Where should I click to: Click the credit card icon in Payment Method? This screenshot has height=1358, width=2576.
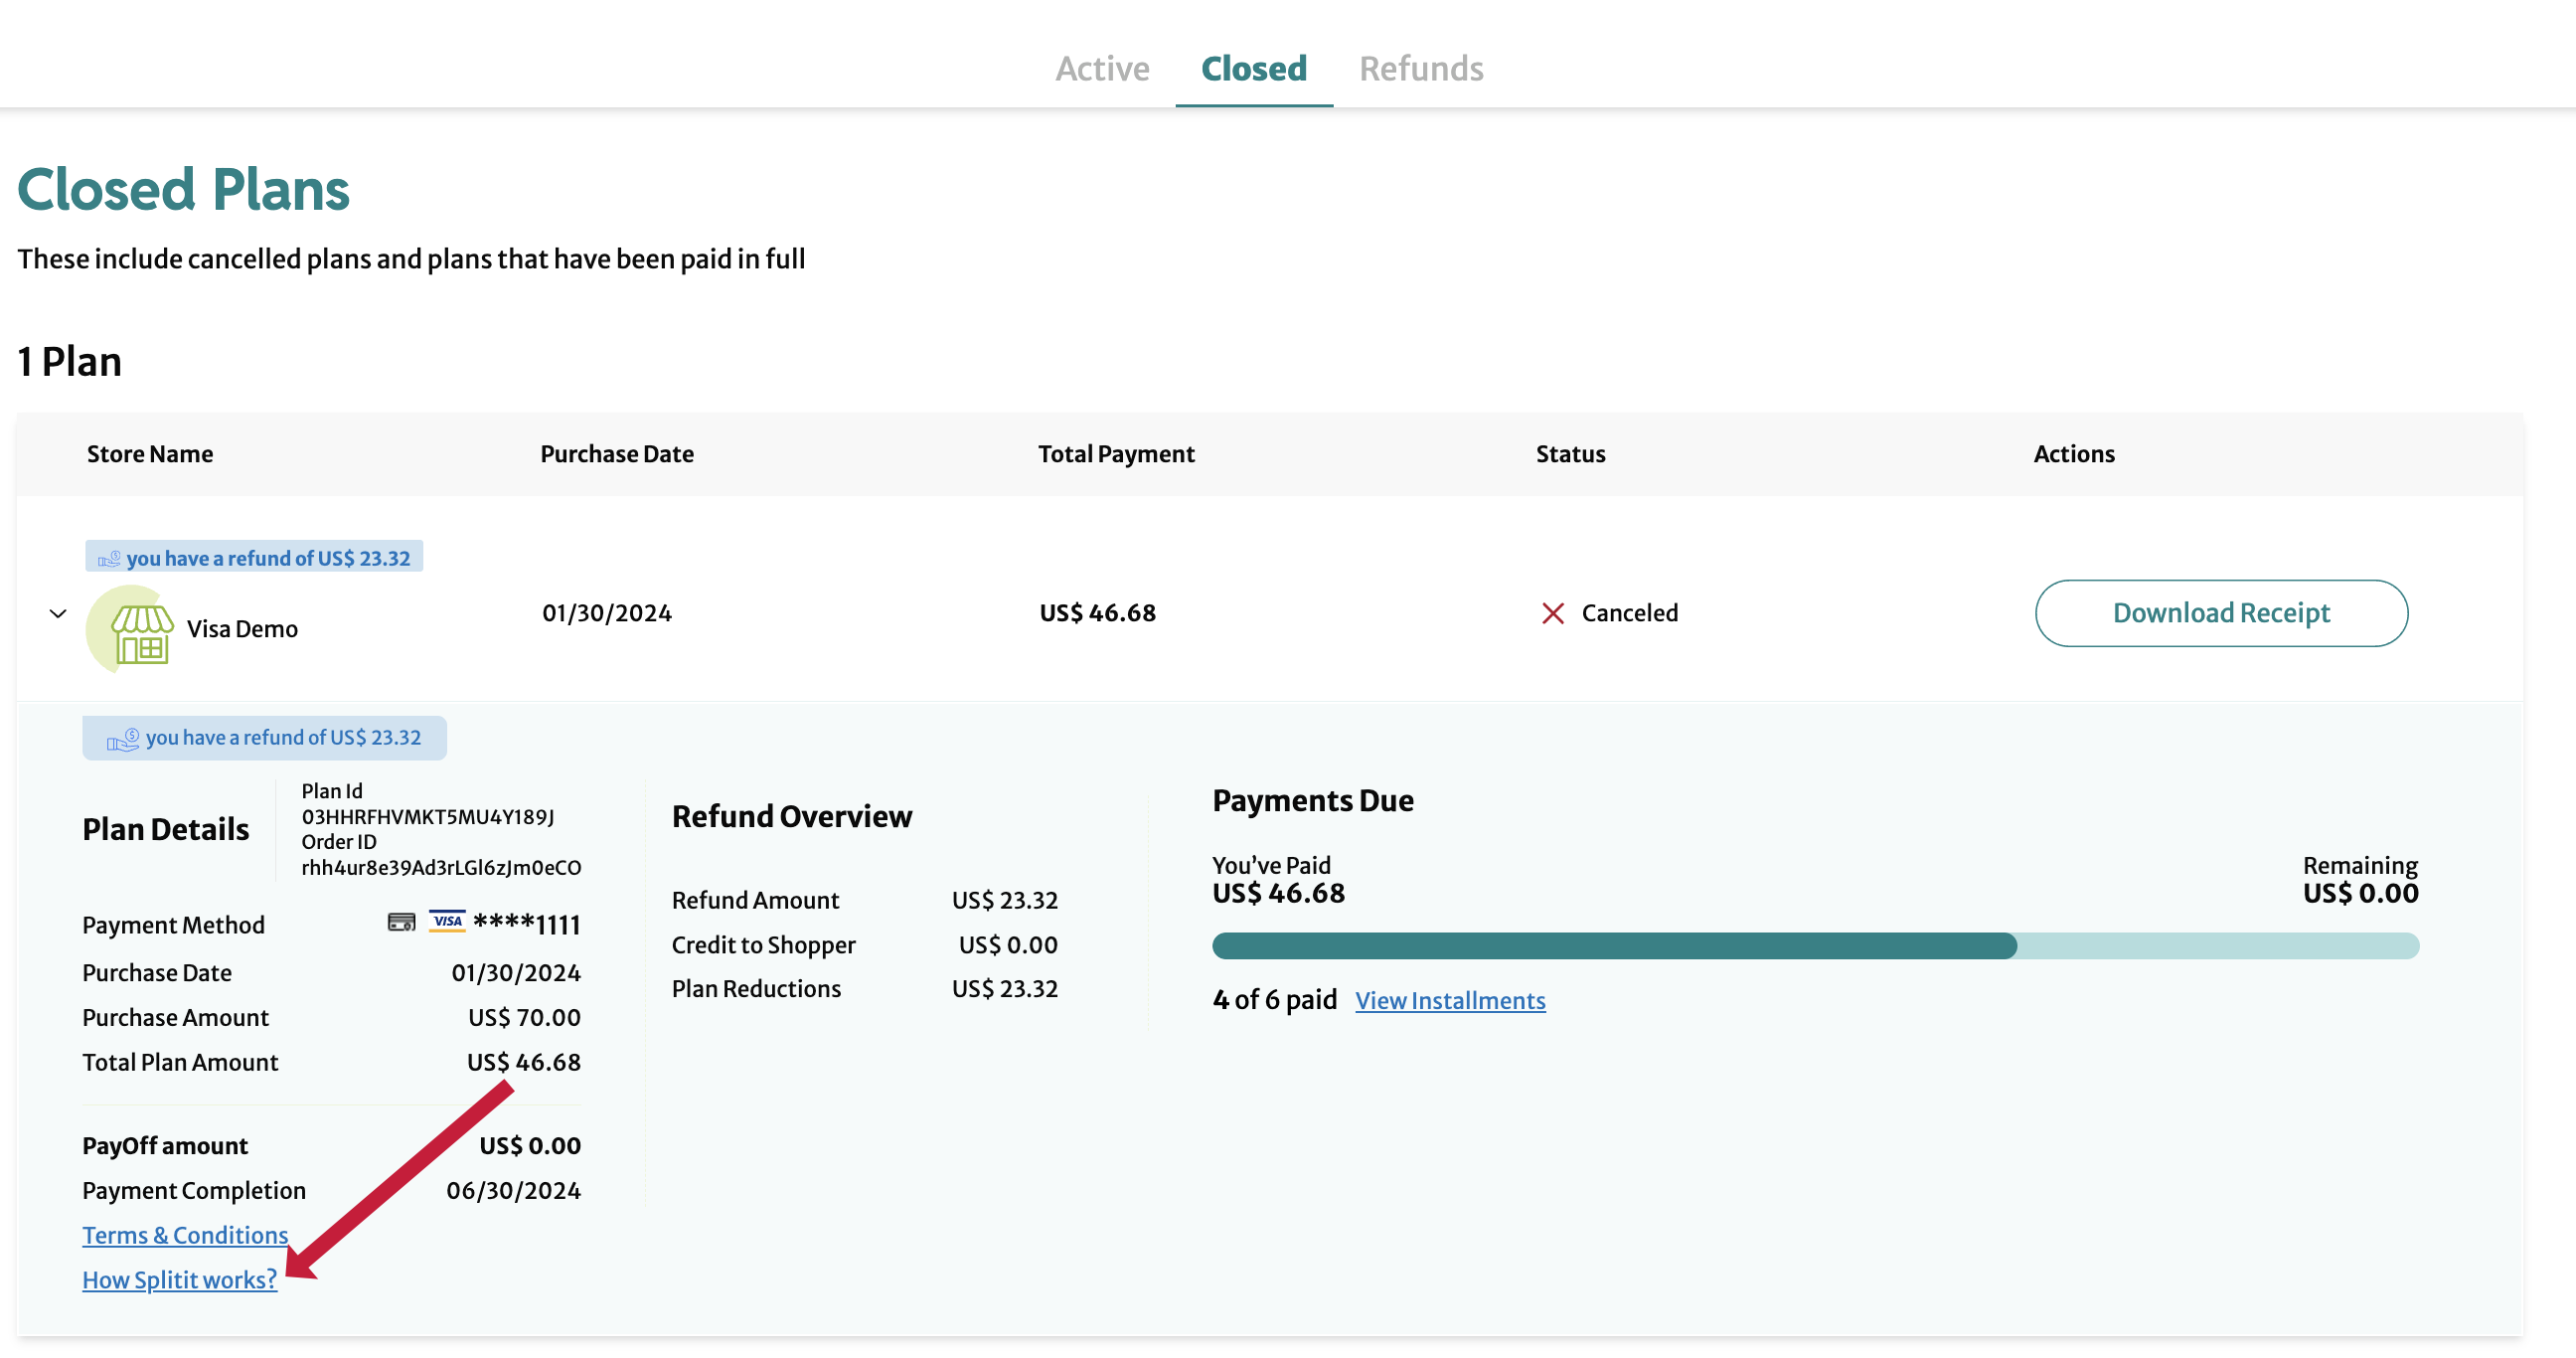point(401,922)
